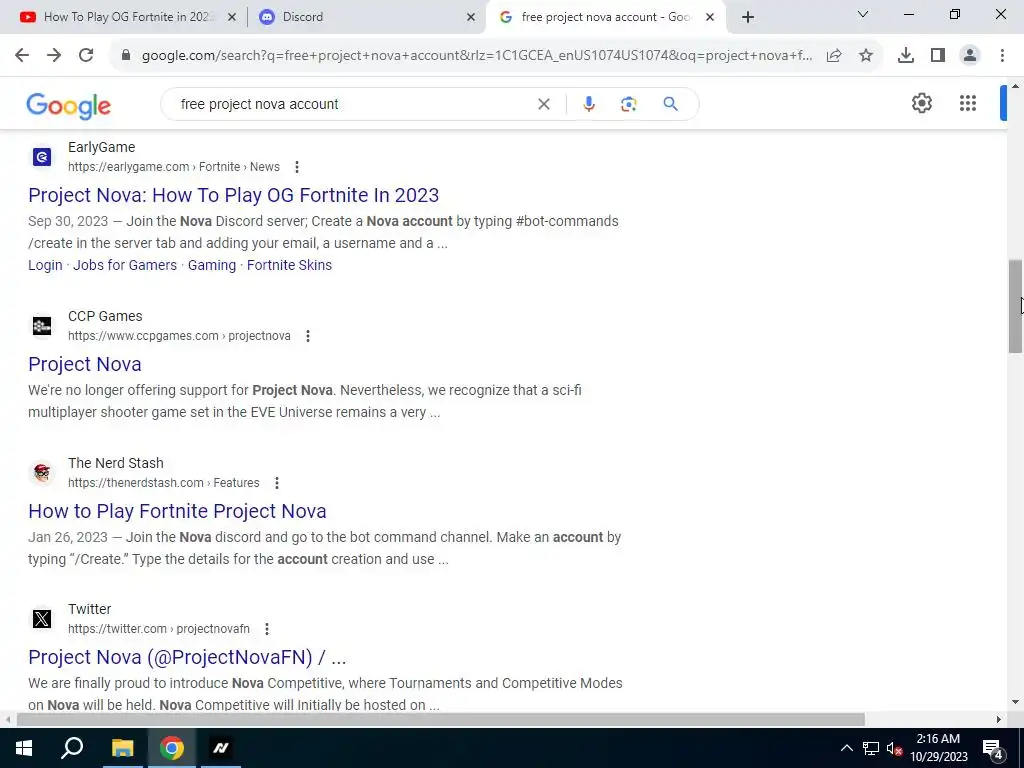1024x768 pixels.
Task: Go back to the previous page
Action: pos(22,56)
